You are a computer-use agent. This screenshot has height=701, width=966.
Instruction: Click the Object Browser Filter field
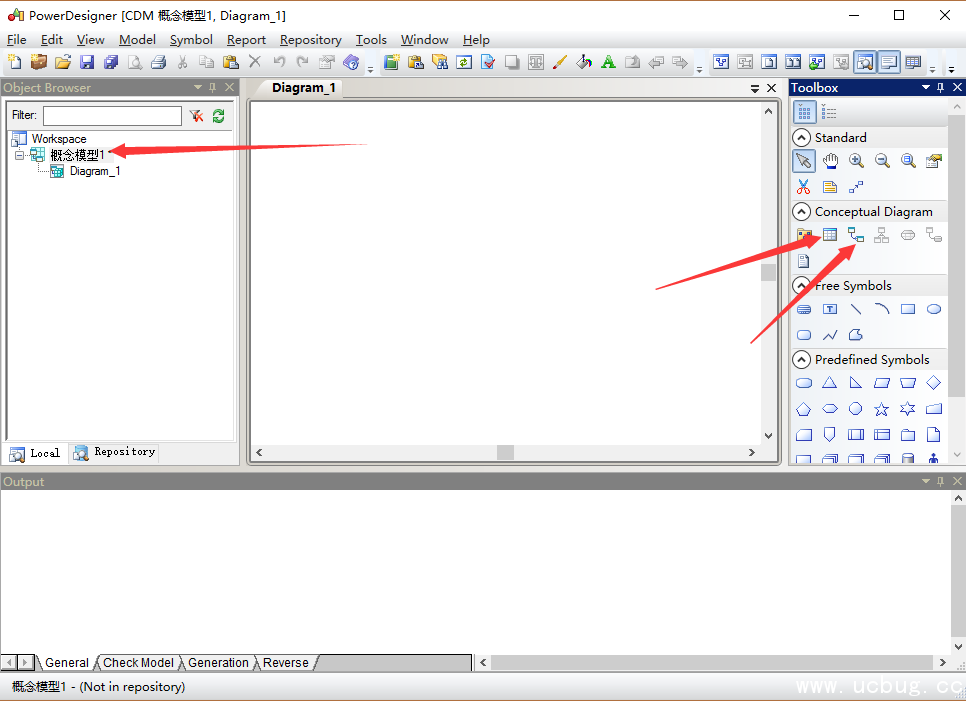tap(112, 116)
